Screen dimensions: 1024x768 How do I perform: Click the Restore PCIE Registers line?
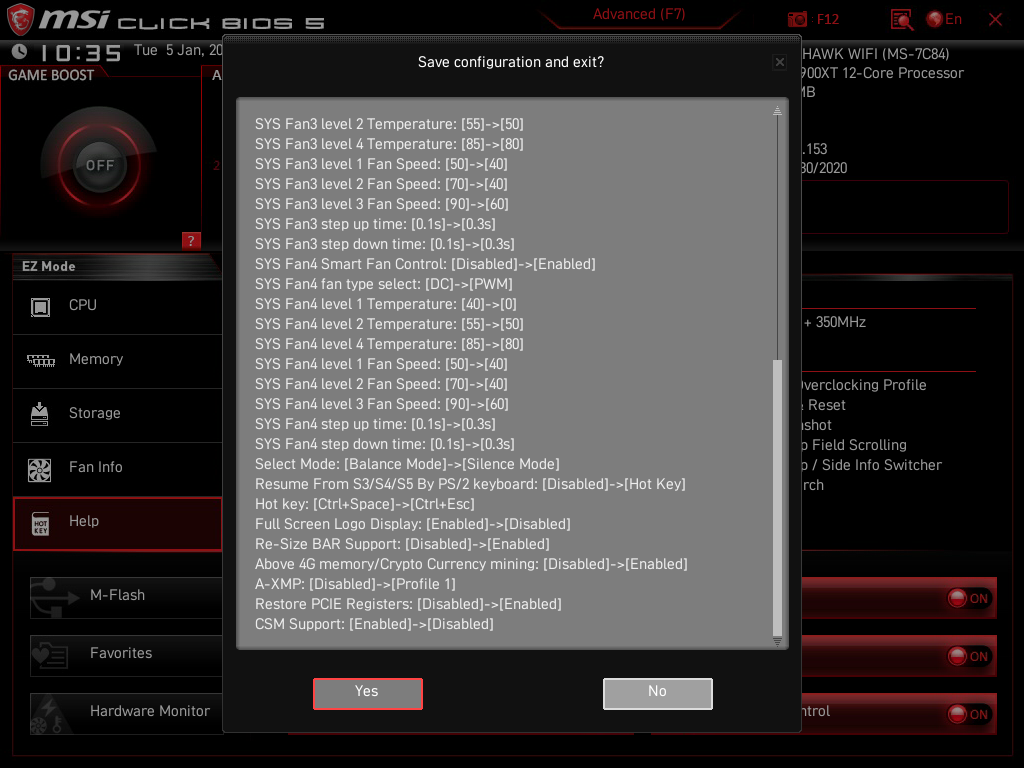[x=408, y=604]
